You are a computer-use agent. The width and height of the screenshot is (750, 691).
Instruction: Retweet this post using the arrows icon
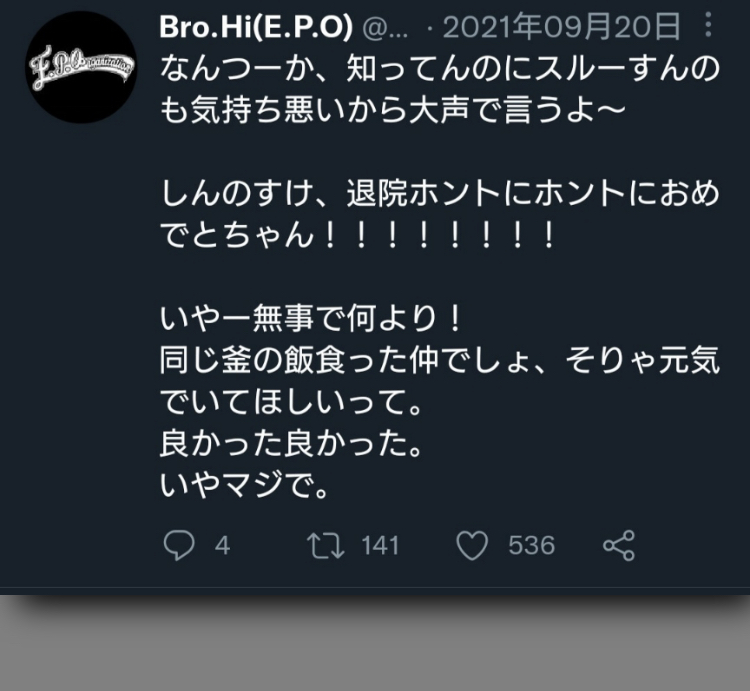pyautogui.click(x=325, y=546)
